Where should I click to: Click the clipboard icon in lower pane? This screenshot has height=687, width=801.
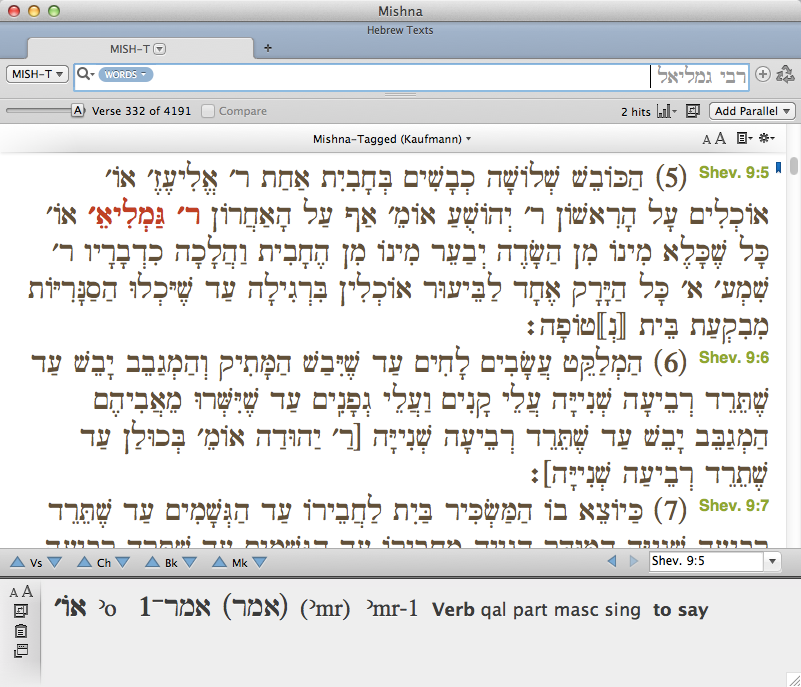click(20, 631)
